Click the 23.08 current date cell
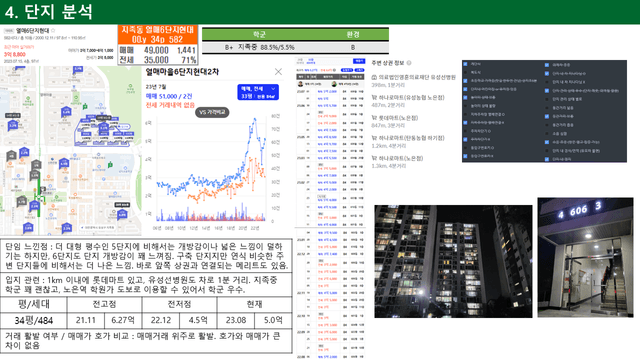Image resolution: width=640 pixels, height=360 pixels. pos(236,320)
